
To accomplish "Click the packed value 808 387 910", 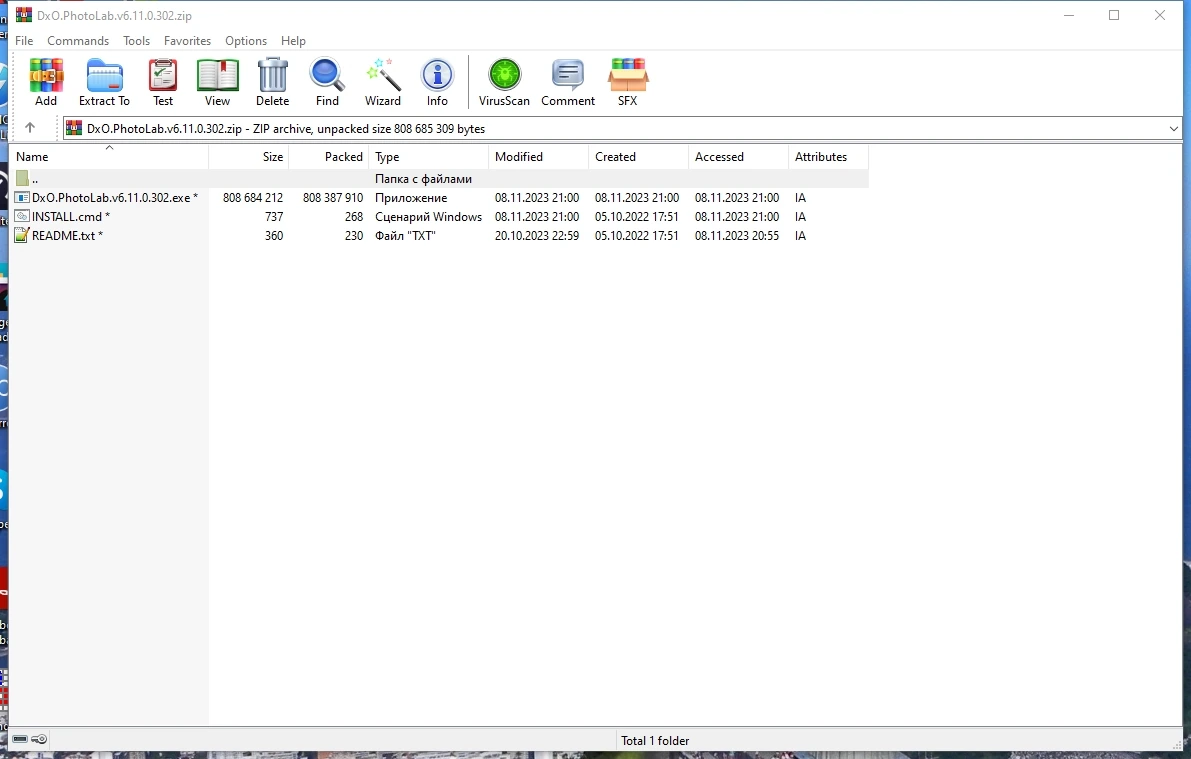I will coord(333,198).
